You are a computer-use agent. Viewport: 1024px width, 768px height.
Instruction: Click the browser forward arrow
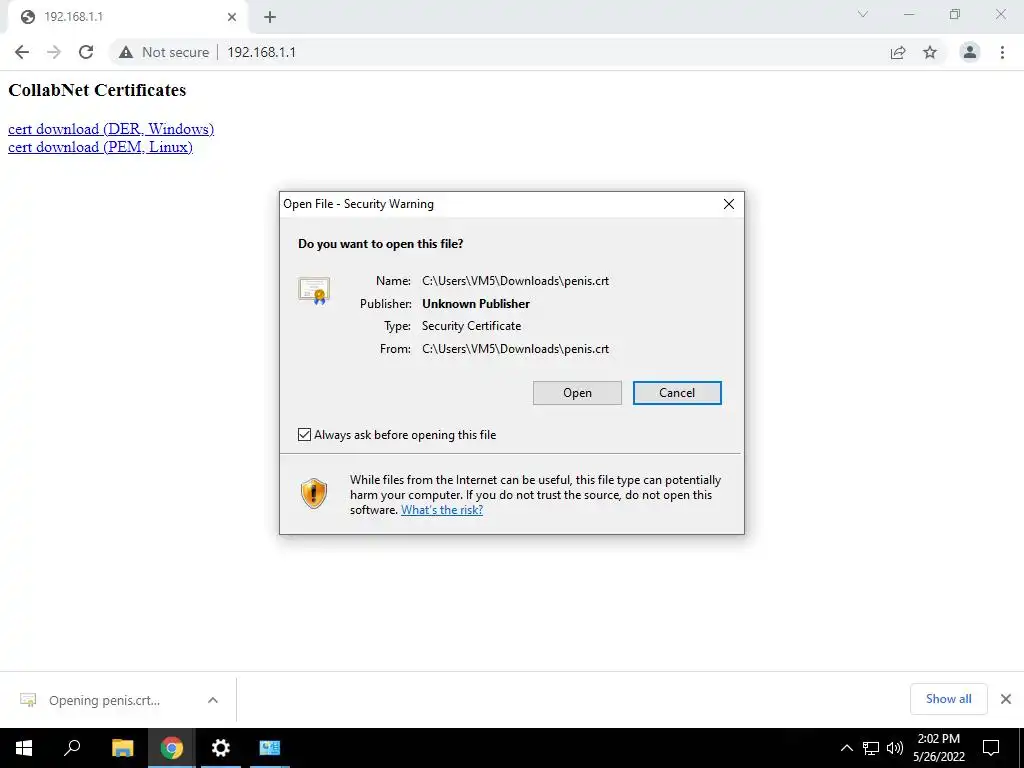click(x=54, y=52)
